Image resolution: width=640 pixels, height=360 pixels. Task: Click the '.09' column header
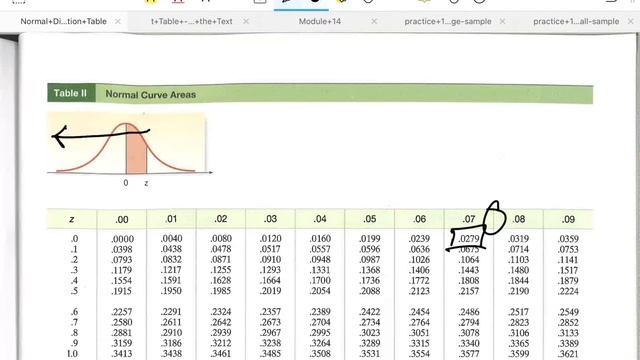(x=569, y=219)
